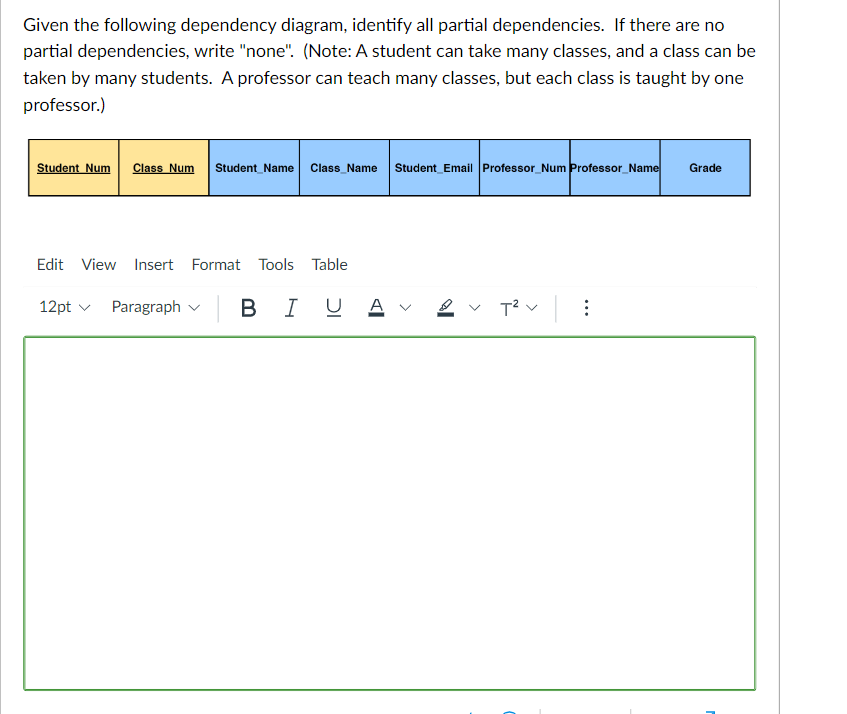Open the Paragraph style dropdown
The width and height of the screenshot is (847, 714).
coord(155,307)
